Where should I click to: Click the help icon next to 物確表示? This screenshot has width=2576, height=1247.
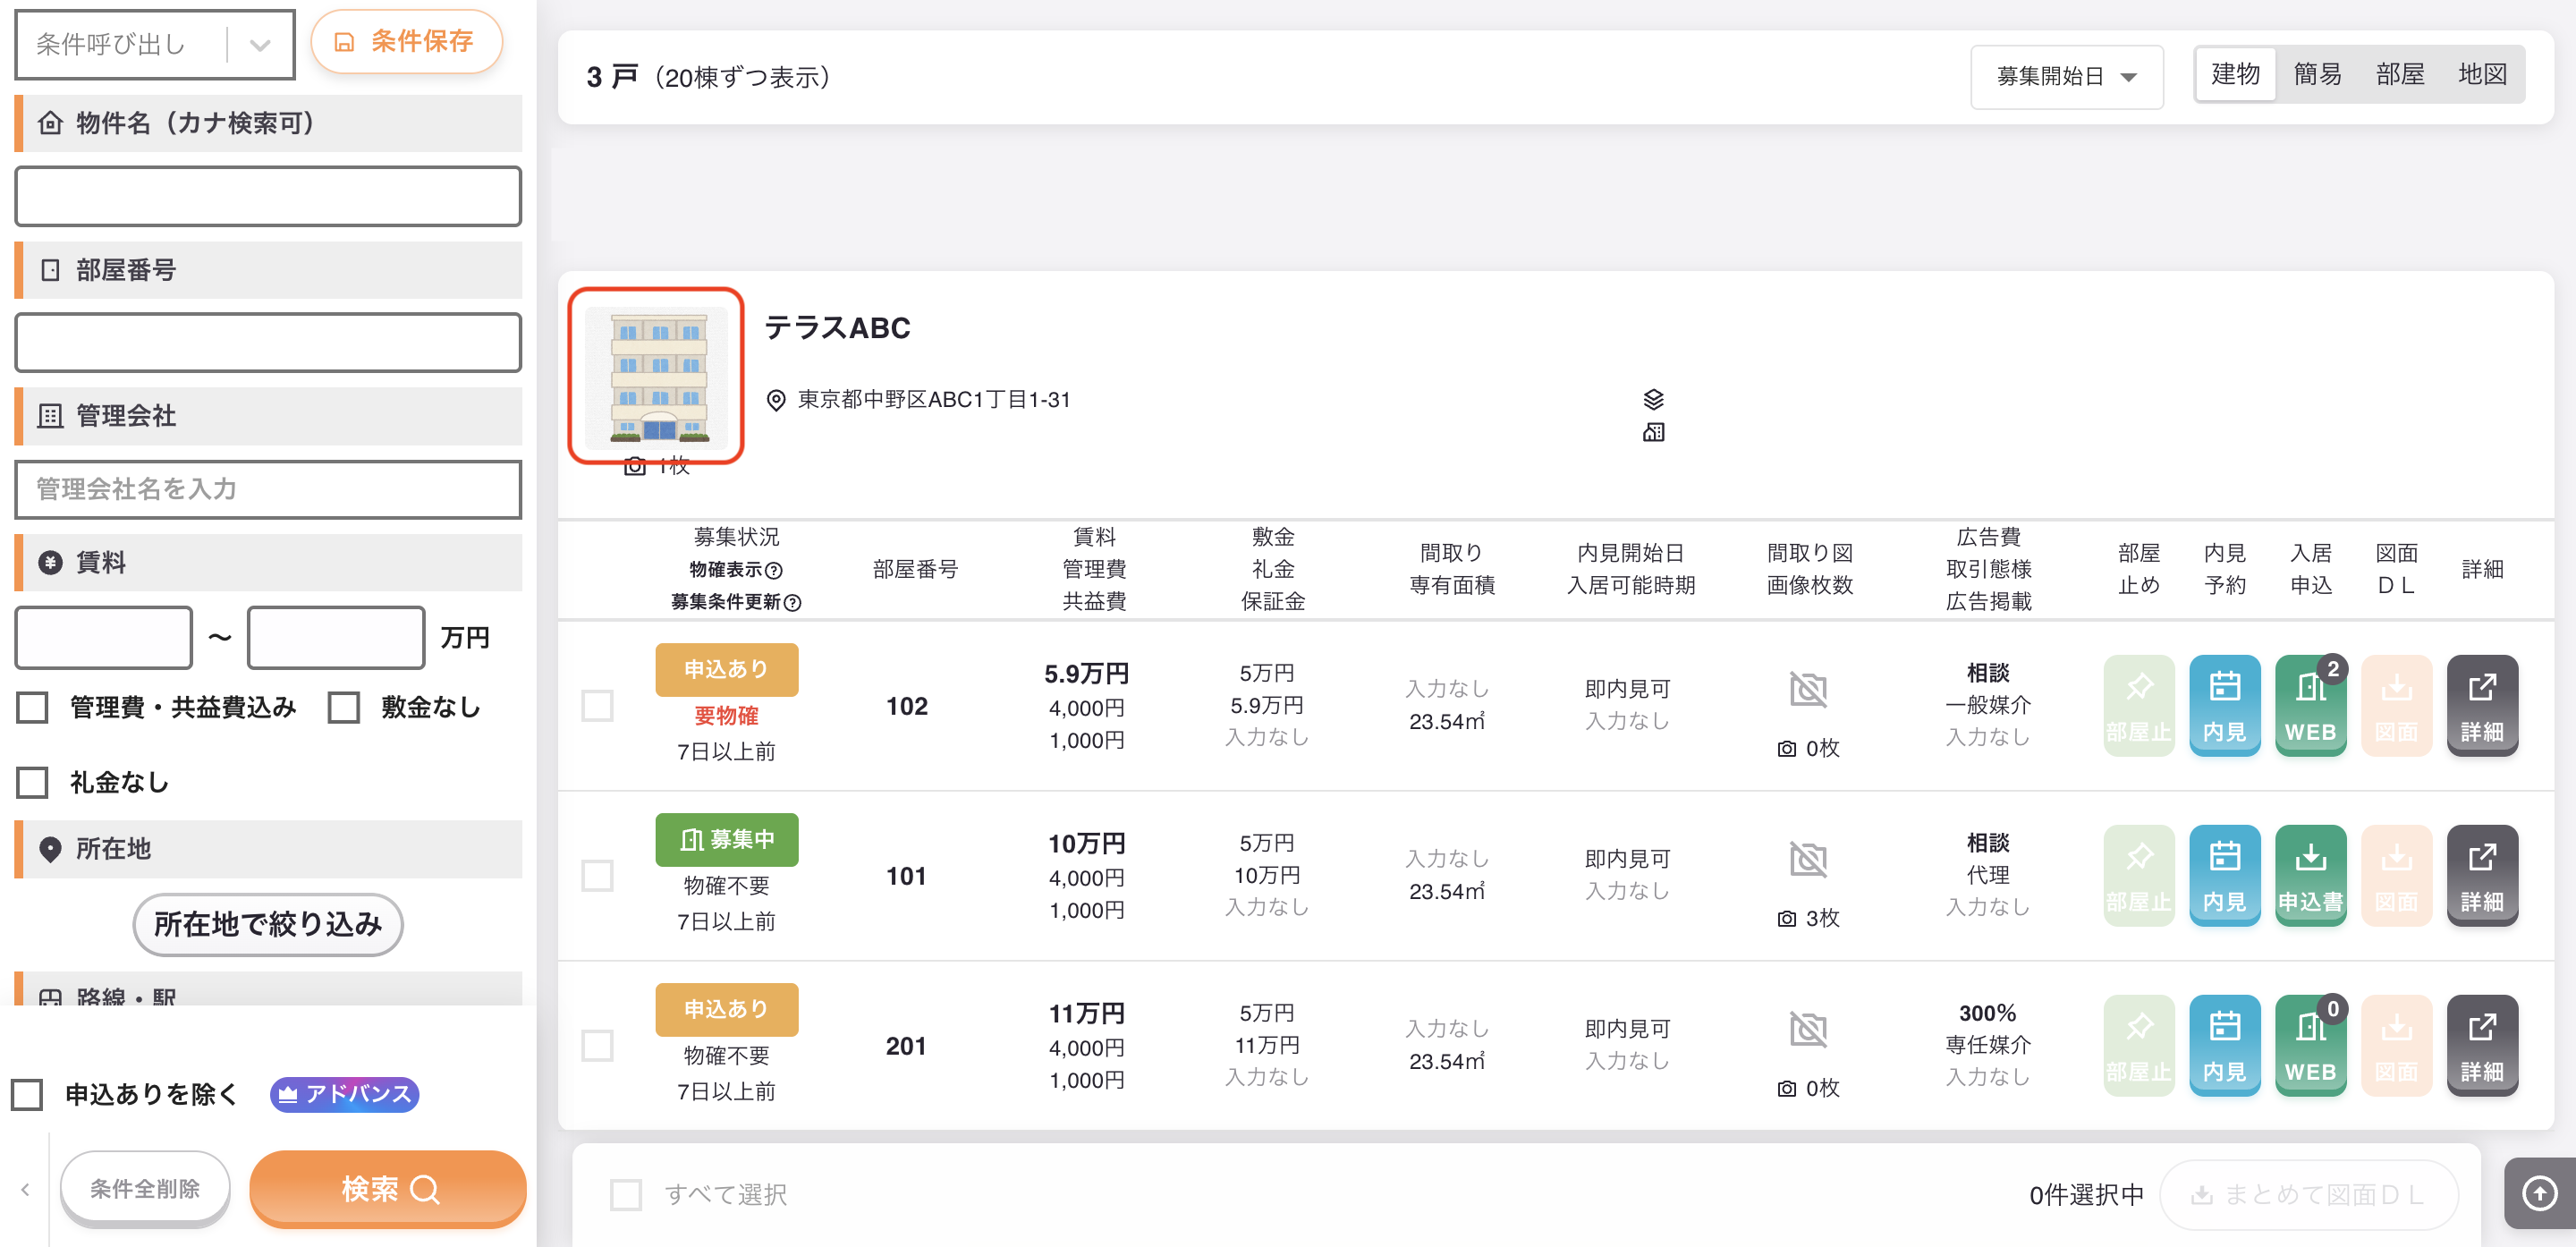click(x=774, y=570)
